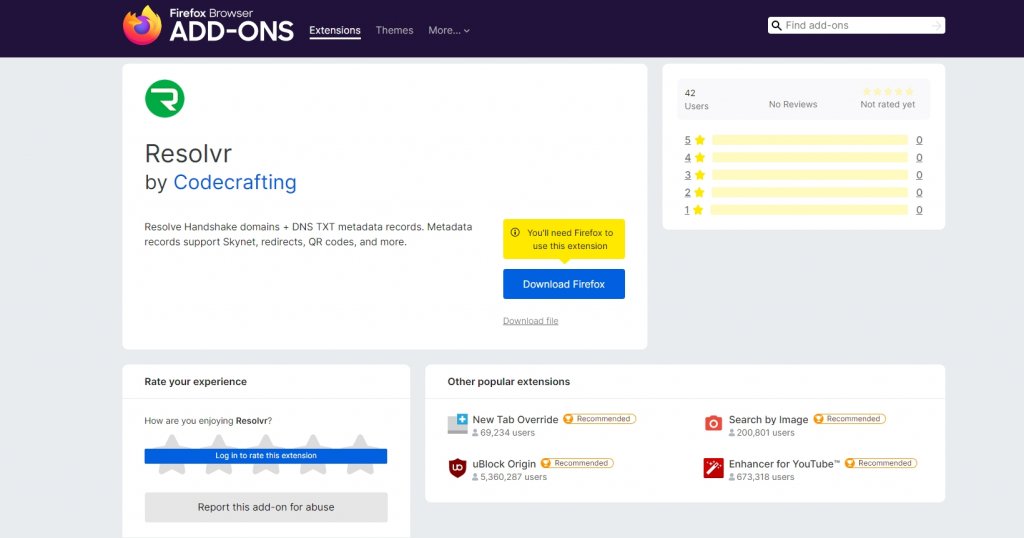
Task: Open the New Tab Override extension
Action: 515,419
